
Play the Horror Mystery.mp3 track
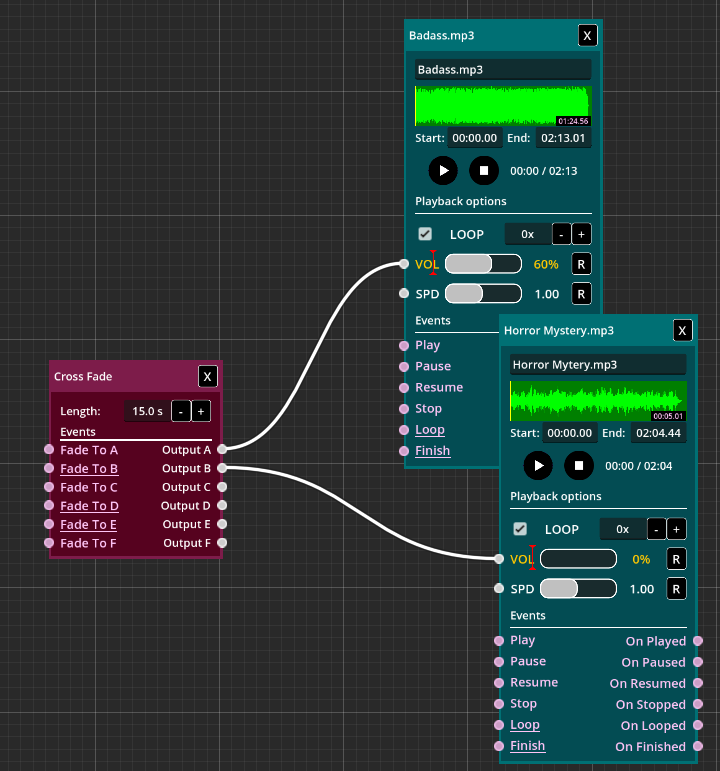[x=538, y=465]
